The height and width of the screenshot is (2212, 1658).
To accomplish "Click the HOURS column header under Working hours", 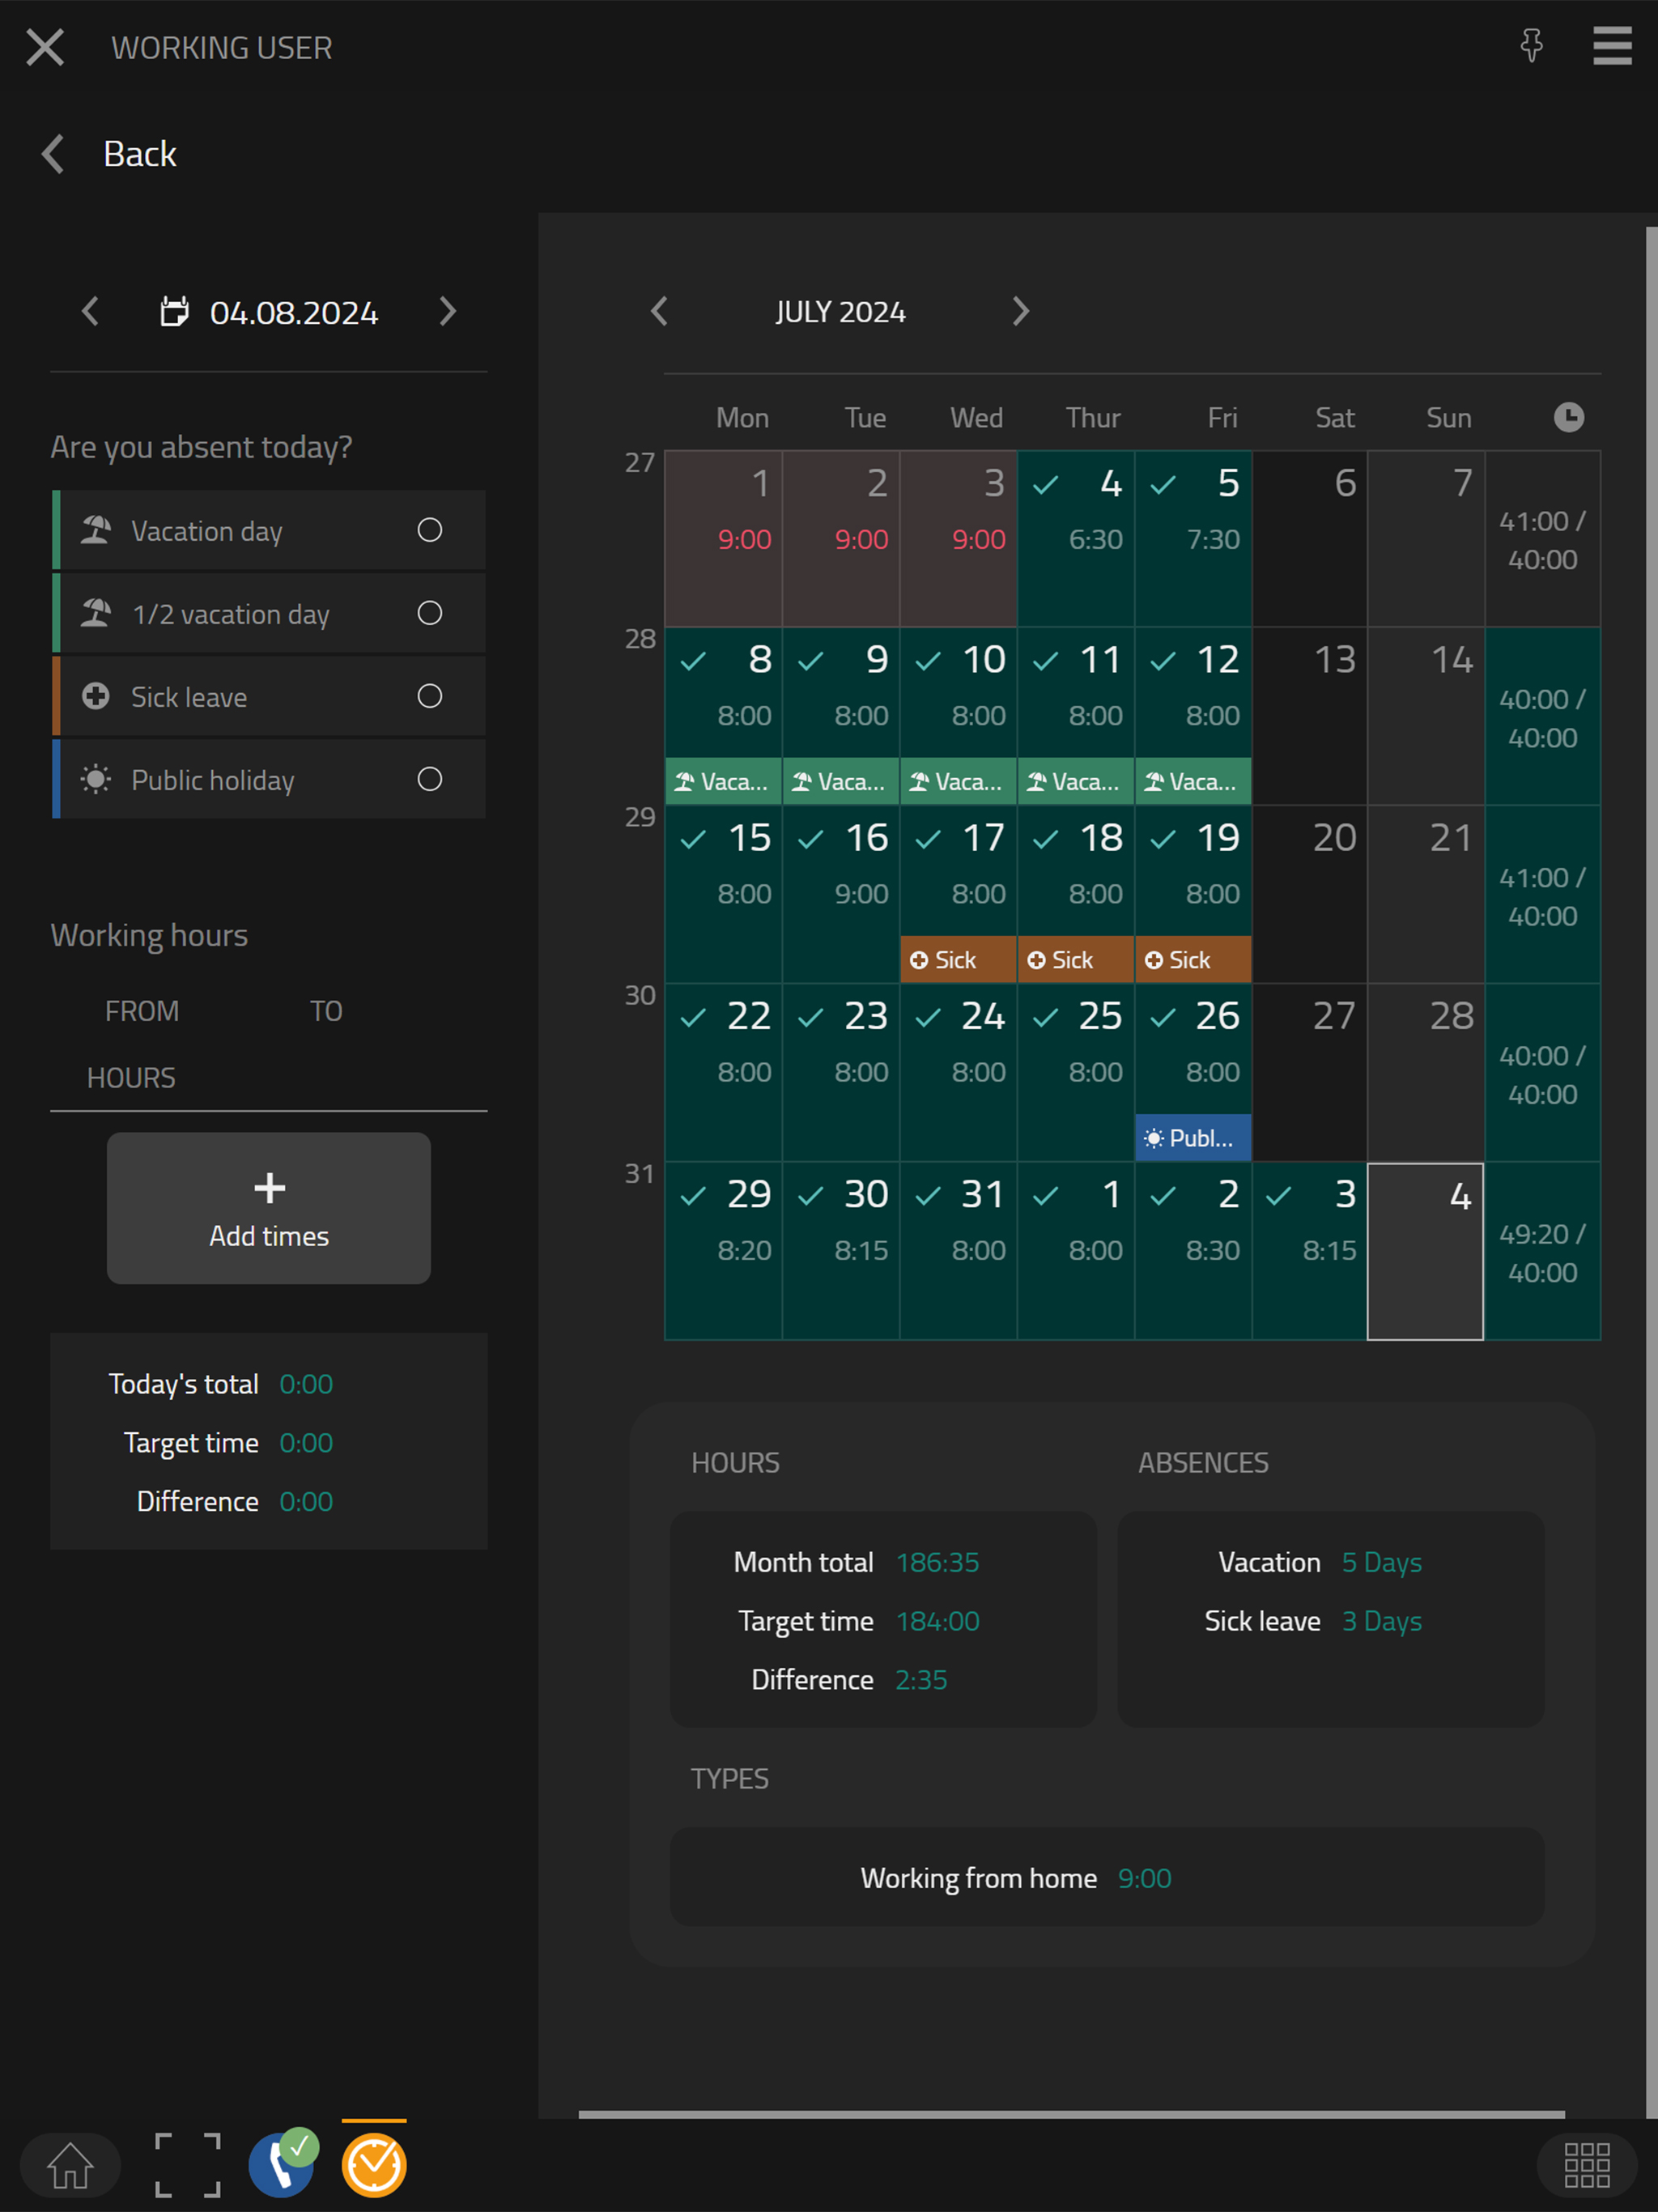I will coord(131,1077).
